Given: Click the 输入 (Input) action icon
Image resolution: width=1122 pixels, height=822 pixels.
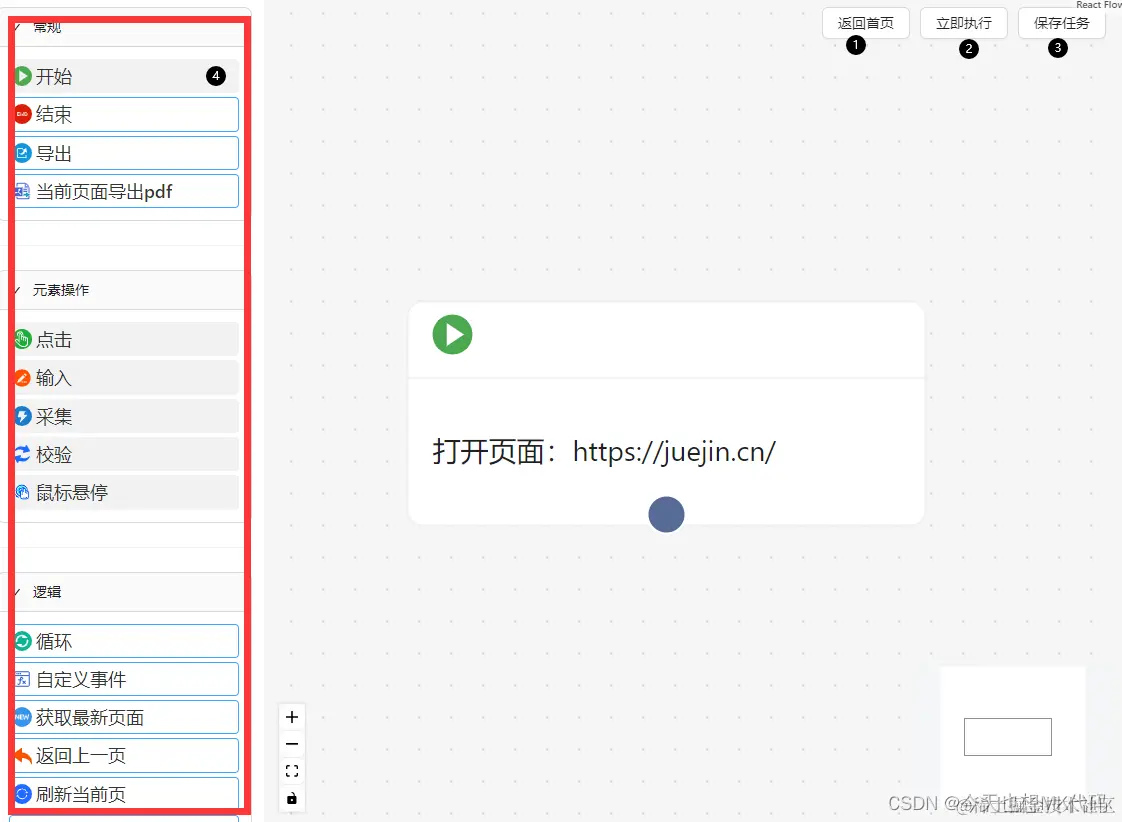Looking at the screenshot, I should (23, 377).
